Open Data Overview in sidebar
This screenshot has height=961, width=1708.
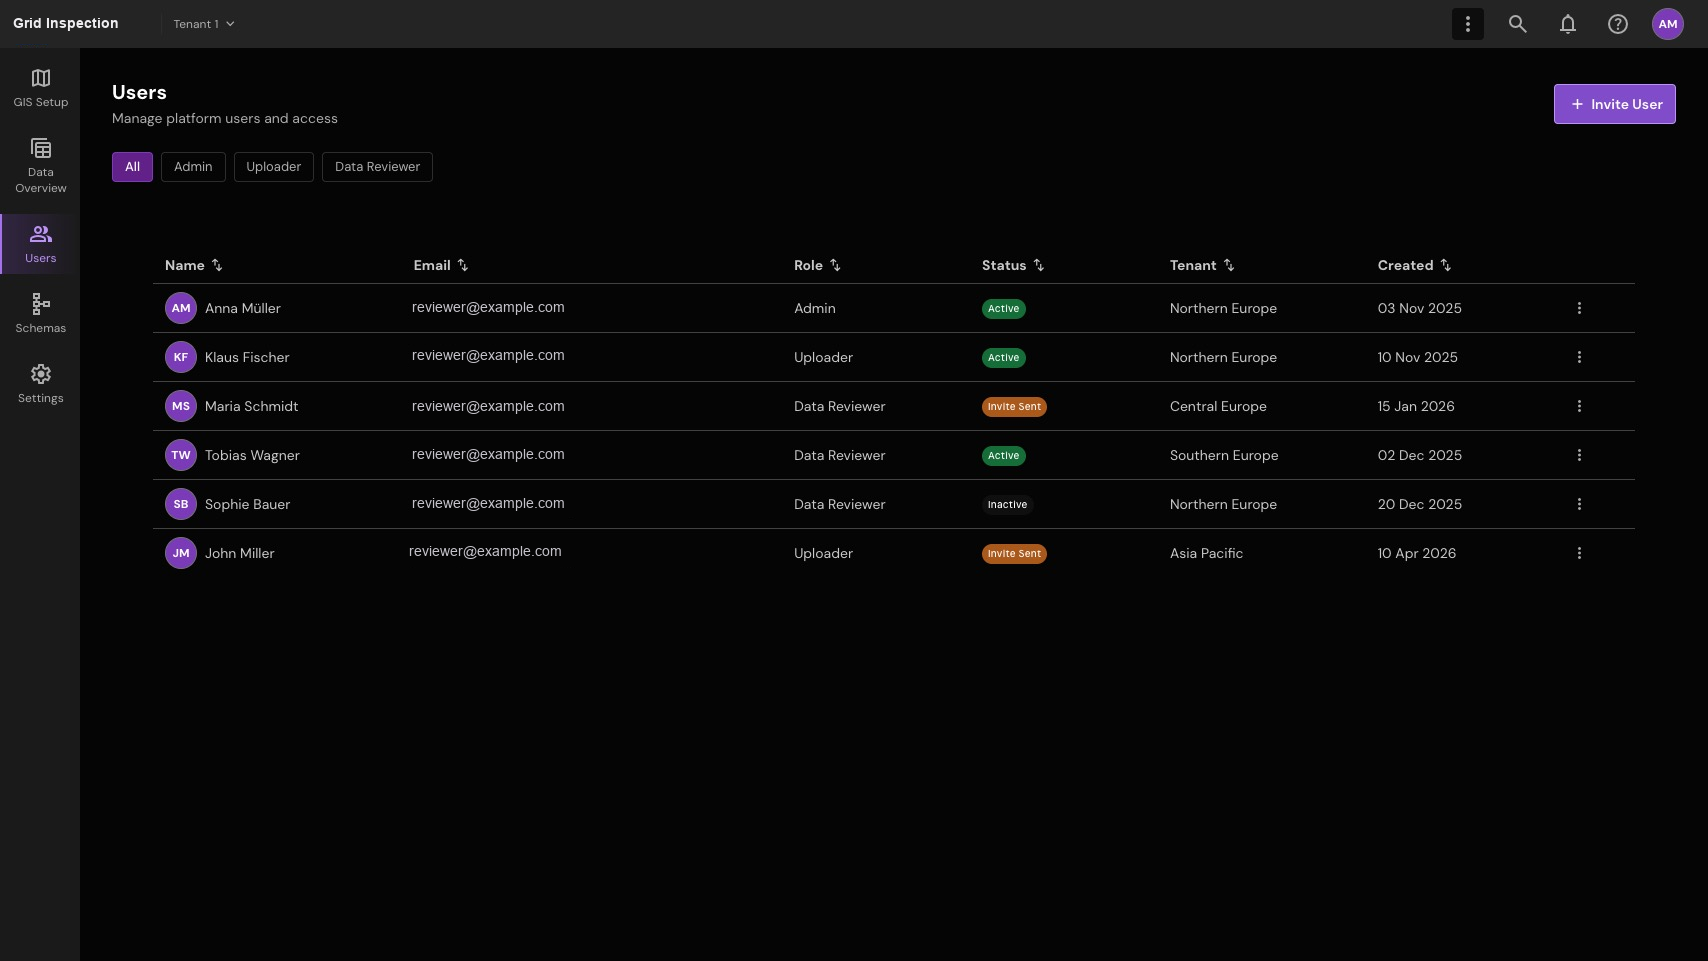click(41, 165)
